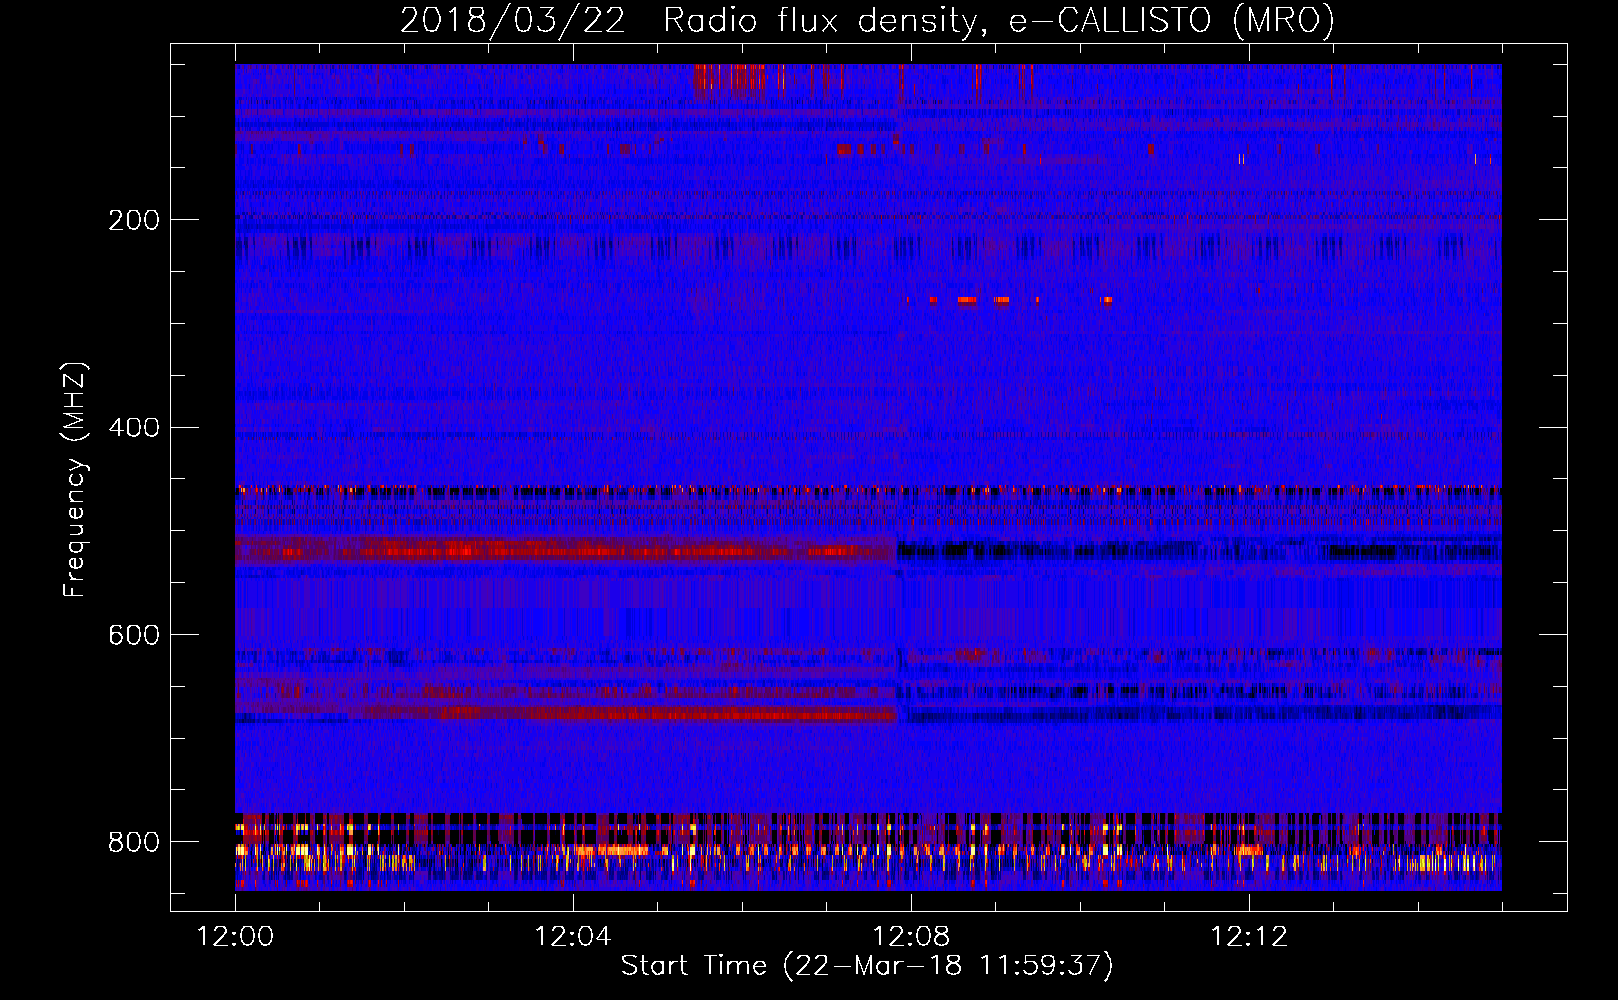
Task: Click the 12:12 time tick label
Action: [1249, 937]
